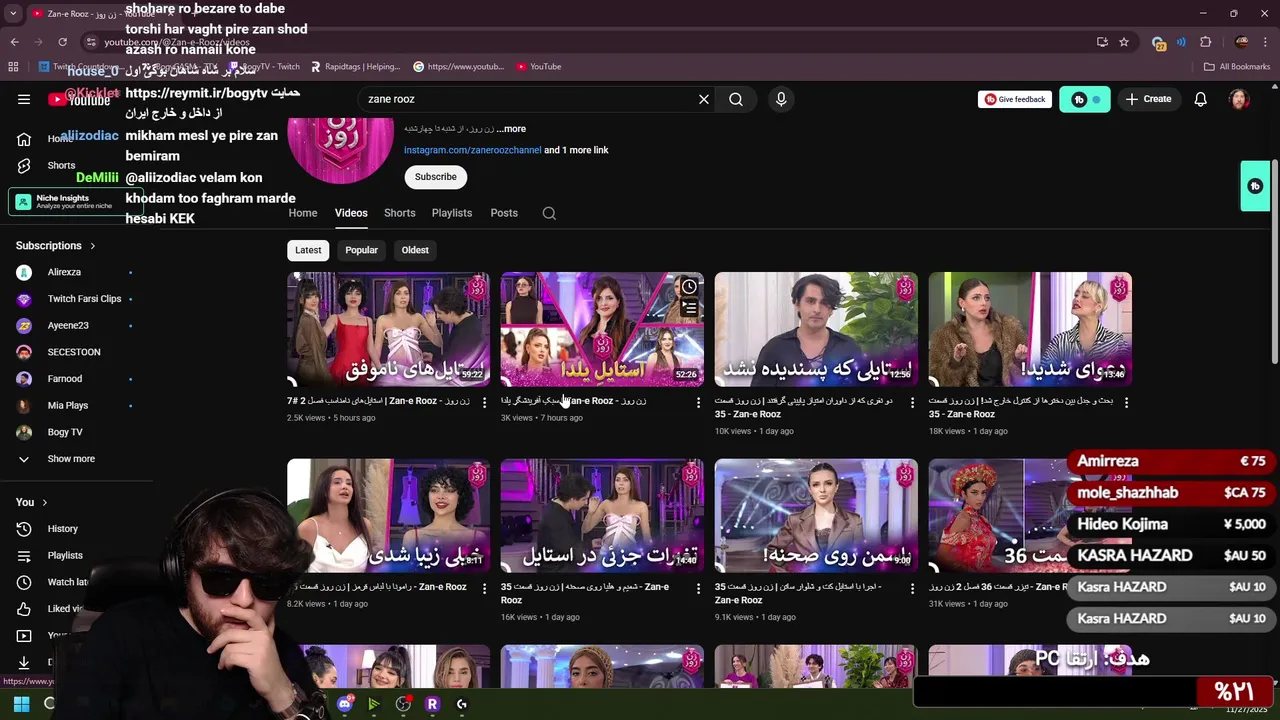Open options menu for the 12:56 video
Screen dimensions: 1280x720
pyautogui.click(x=912, y=402)
